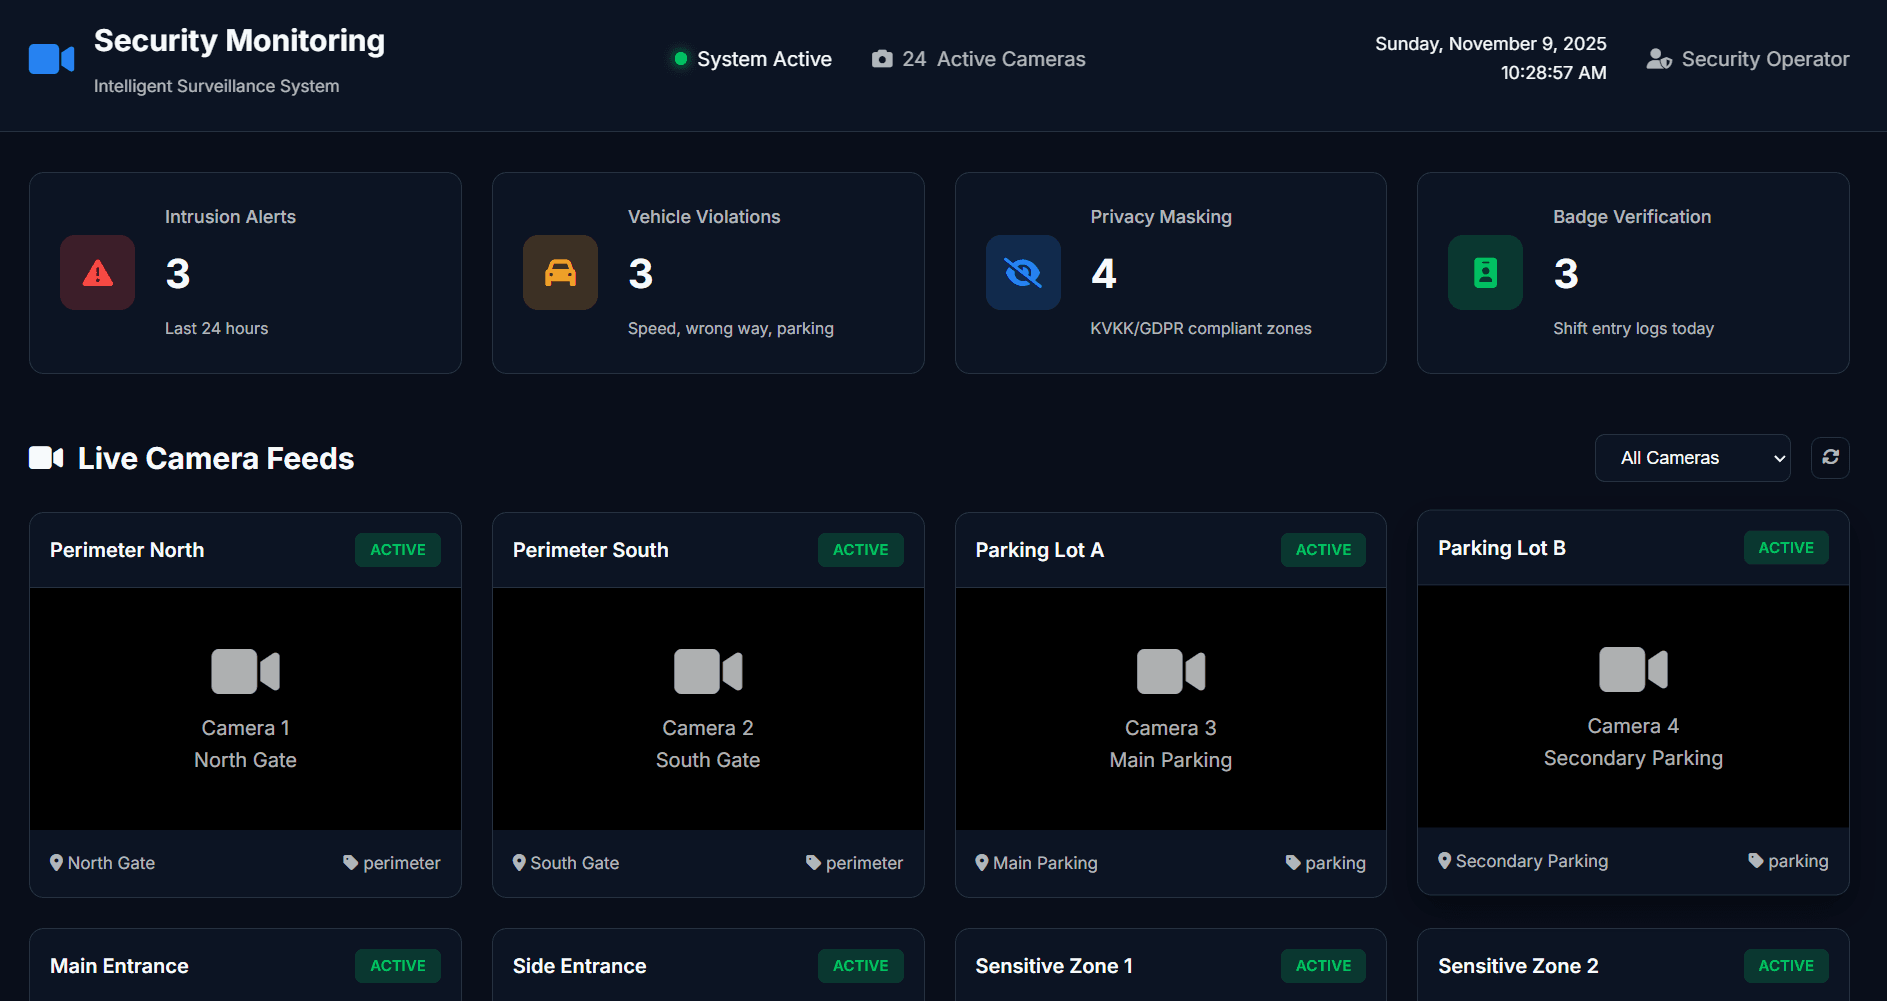This screenshot has height=1001, width=1887.
Task: Open the Camera 4 Secondary Parking feed
Action: 1633,706
